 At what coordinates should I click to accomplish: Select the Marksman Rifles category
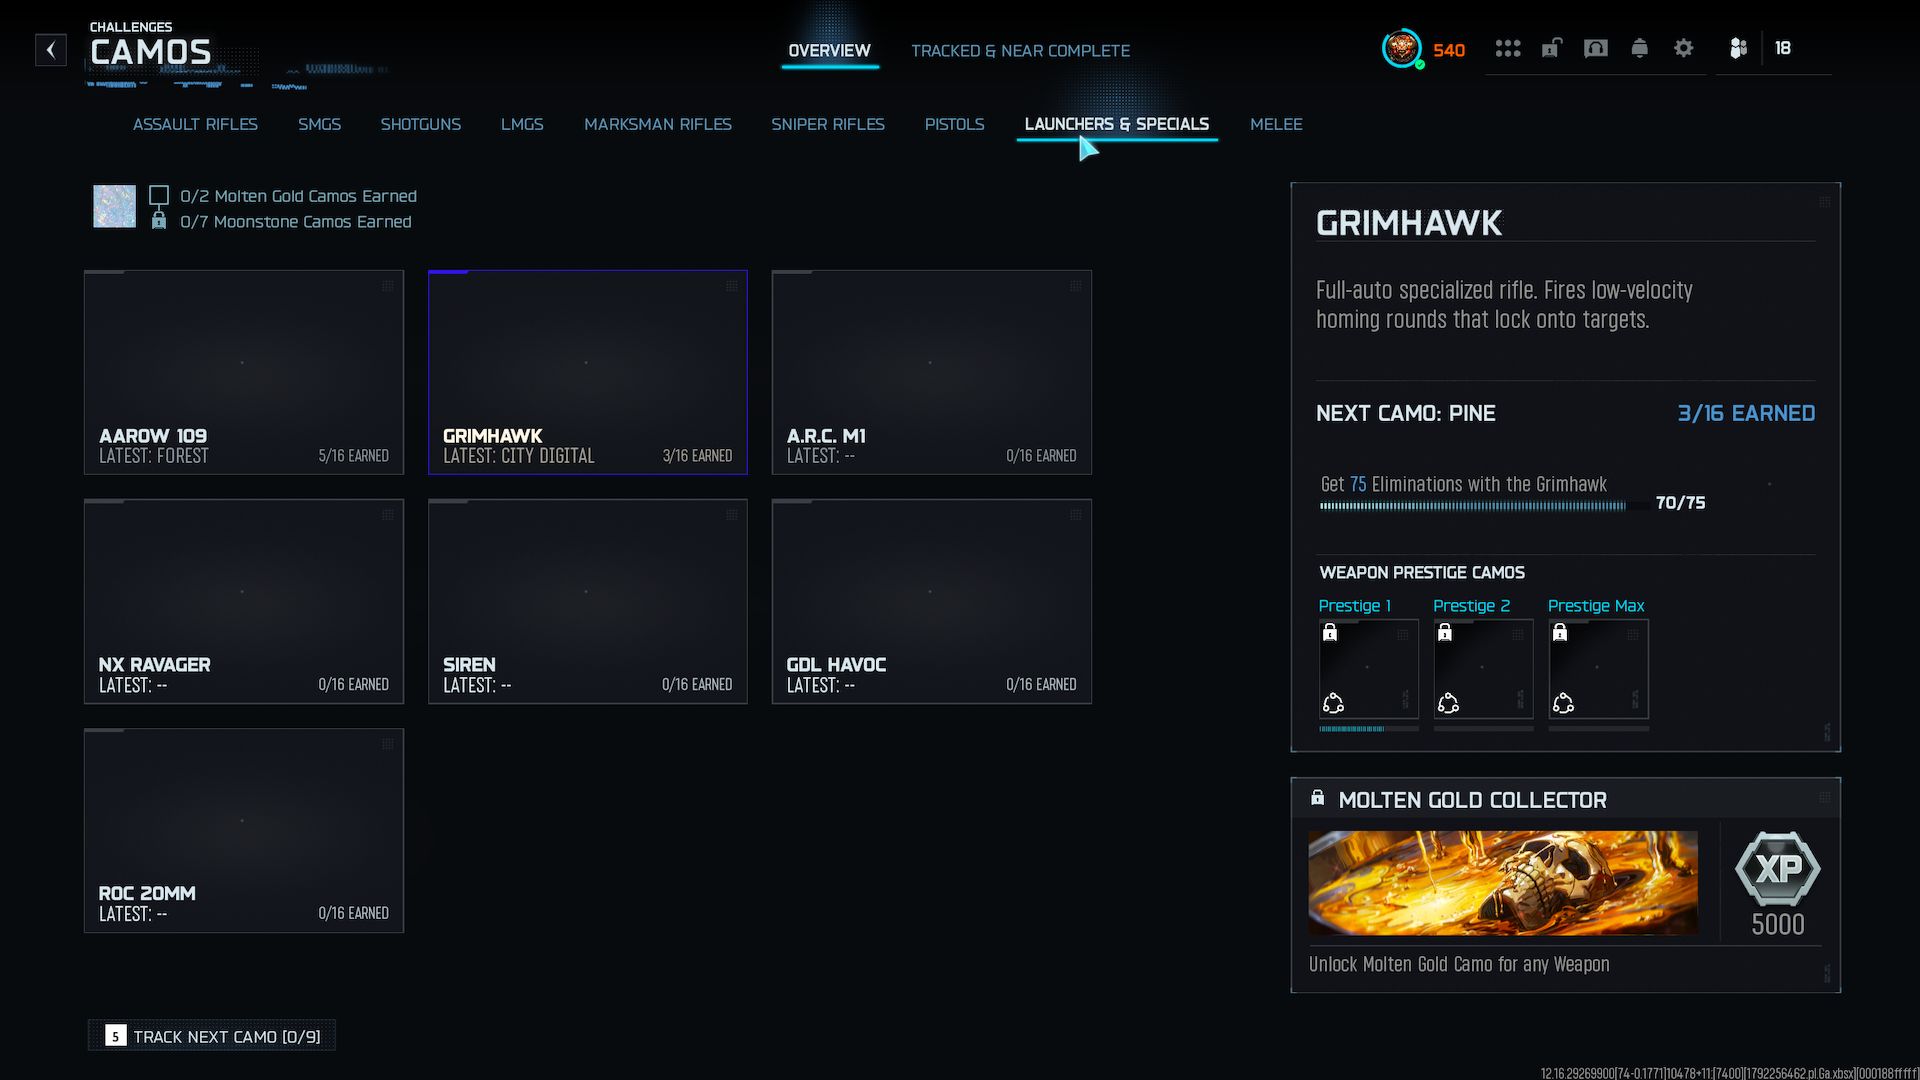[658, 124]
